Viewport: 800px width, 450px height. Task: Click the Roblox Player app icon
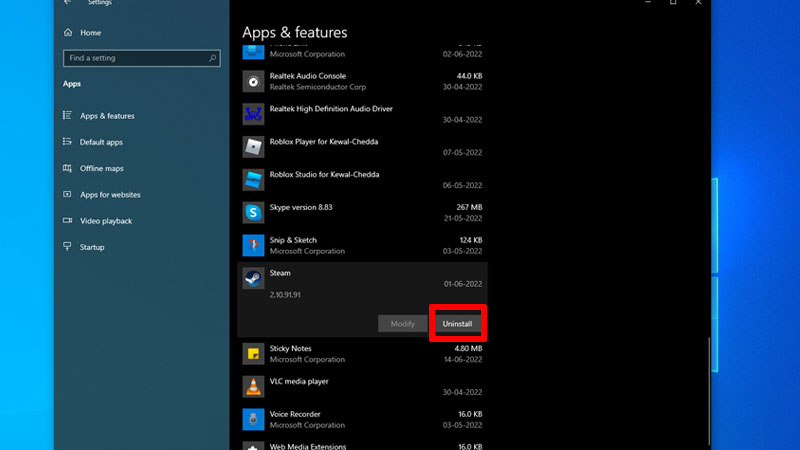pyautogui.click(x=253, y=147)
